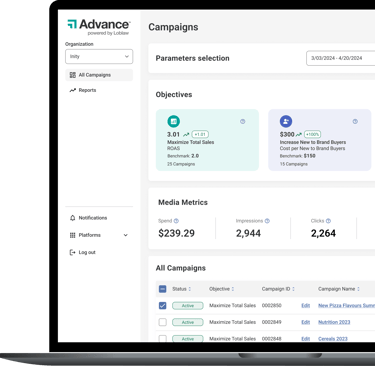Click the Active badge for campaign 0002850

coord(188,306)
